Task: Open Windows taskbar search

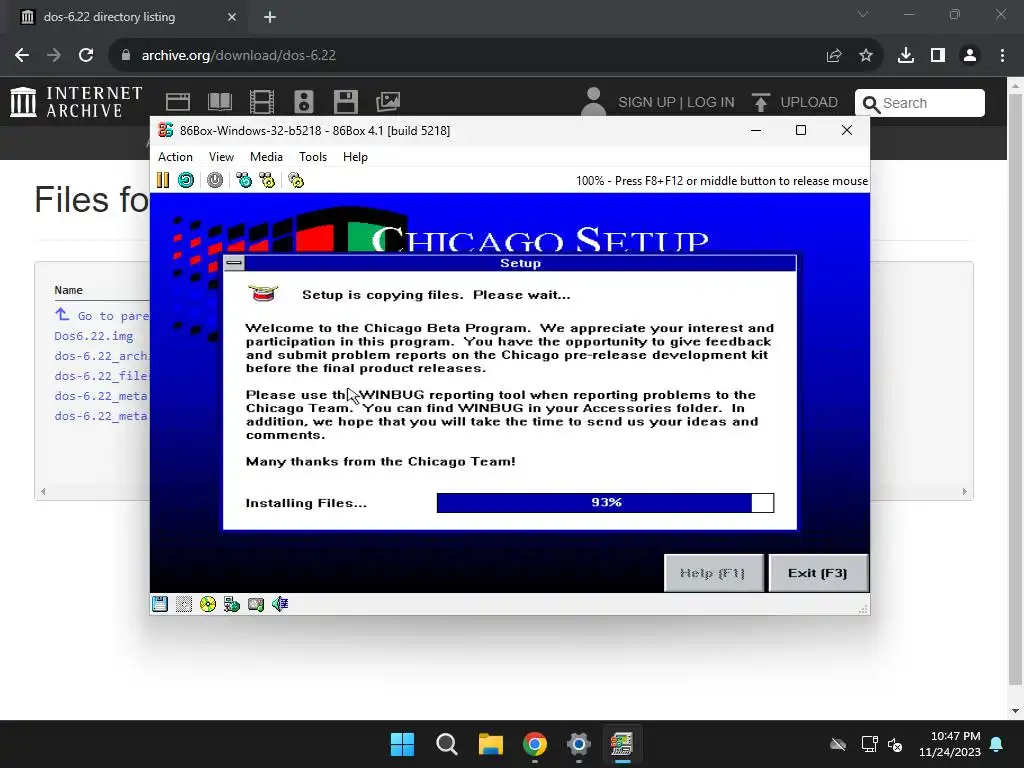Action: (x=447, y=744)
